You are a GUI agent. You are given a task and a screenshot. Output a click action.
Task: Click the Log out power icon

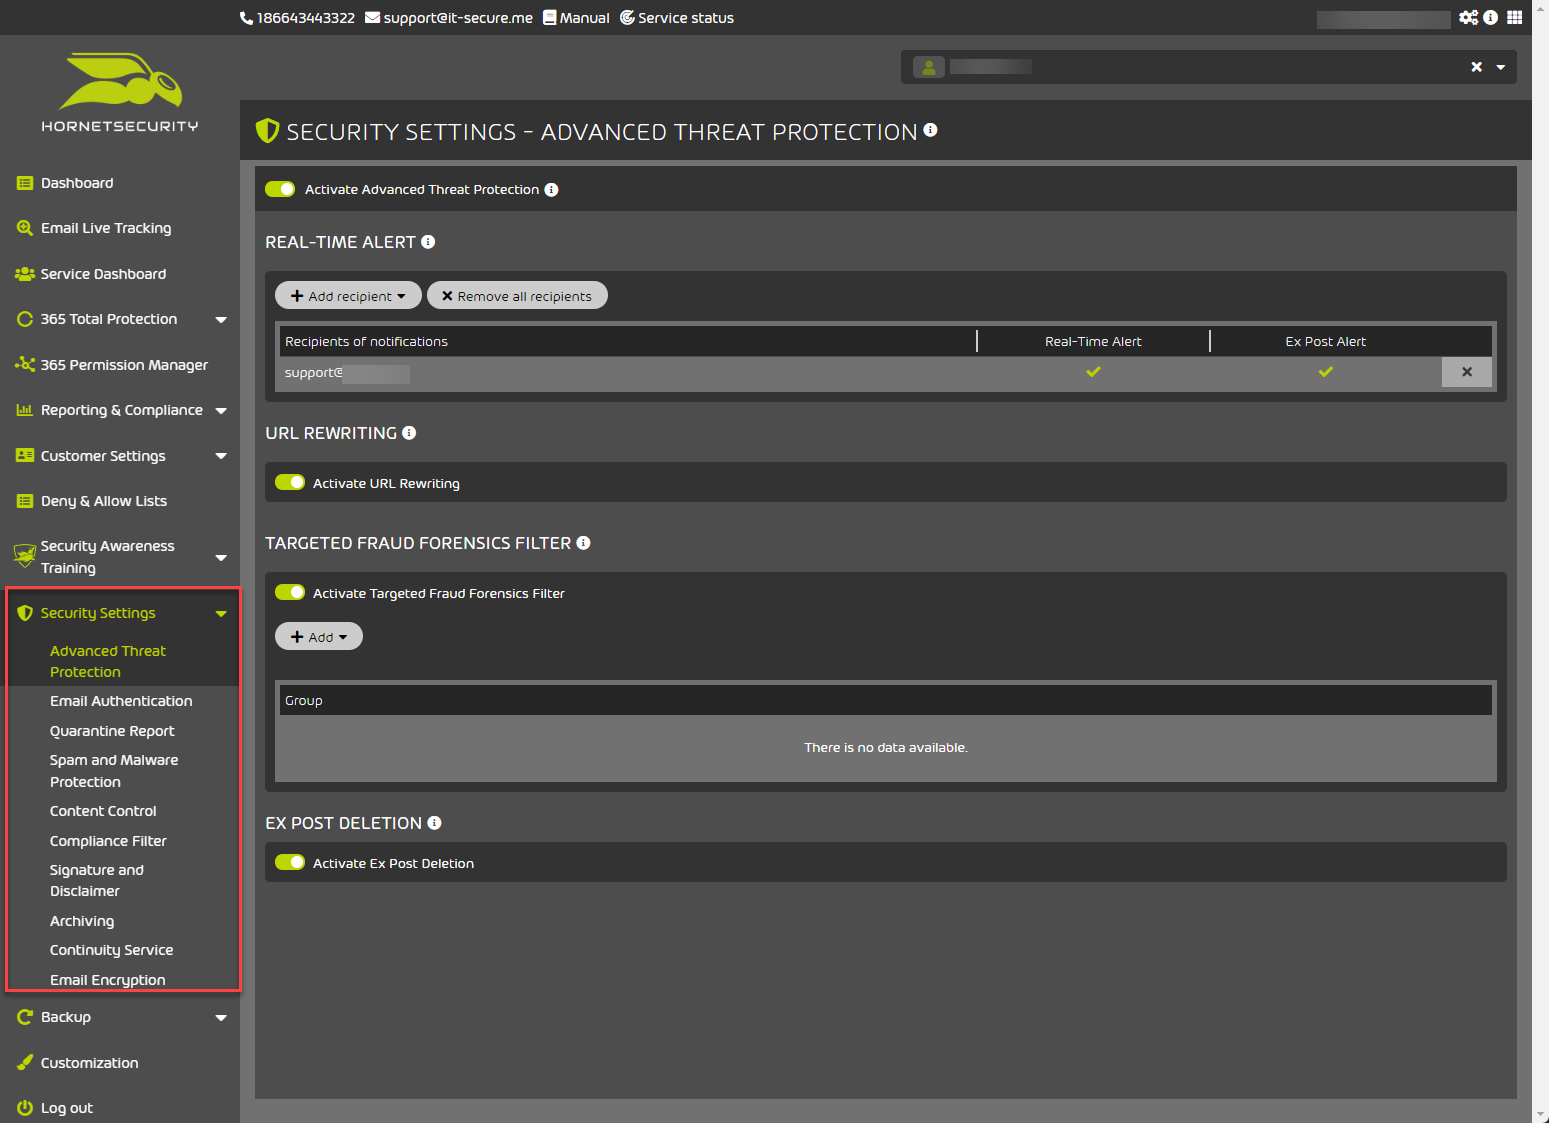pos(25,1108)
